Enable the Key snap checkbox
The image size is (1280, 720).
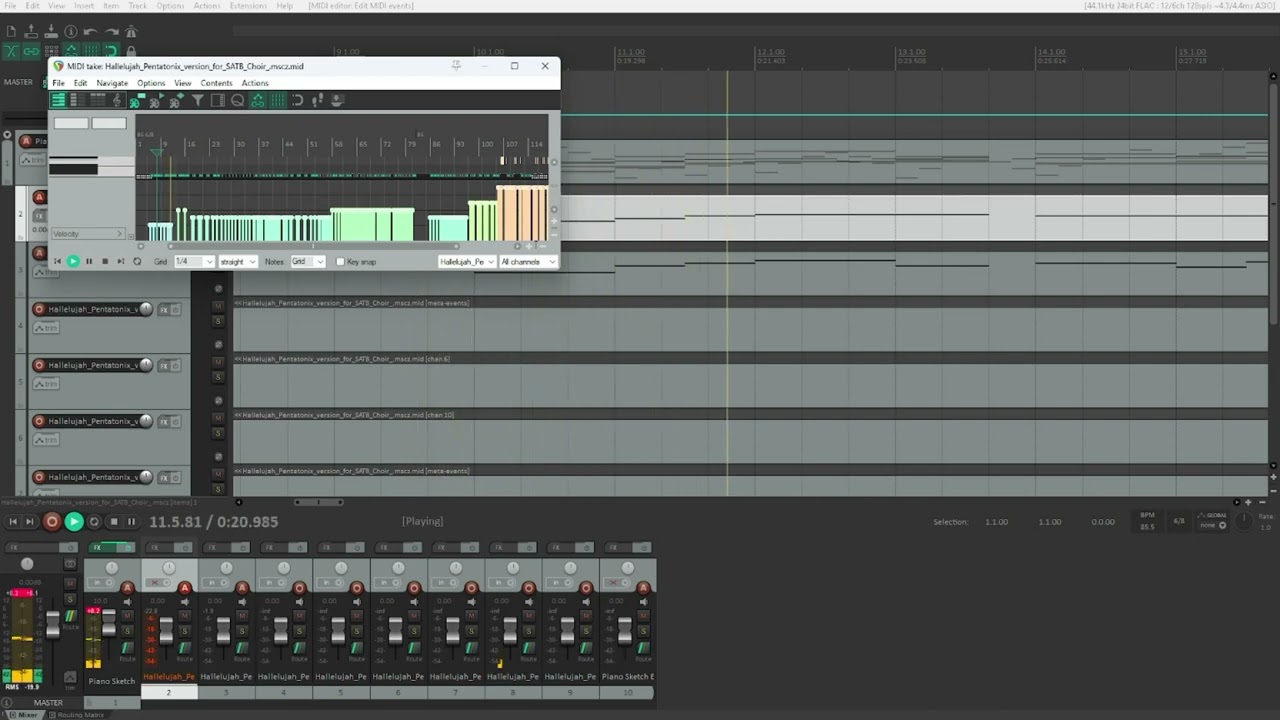(x=340, y=262)
